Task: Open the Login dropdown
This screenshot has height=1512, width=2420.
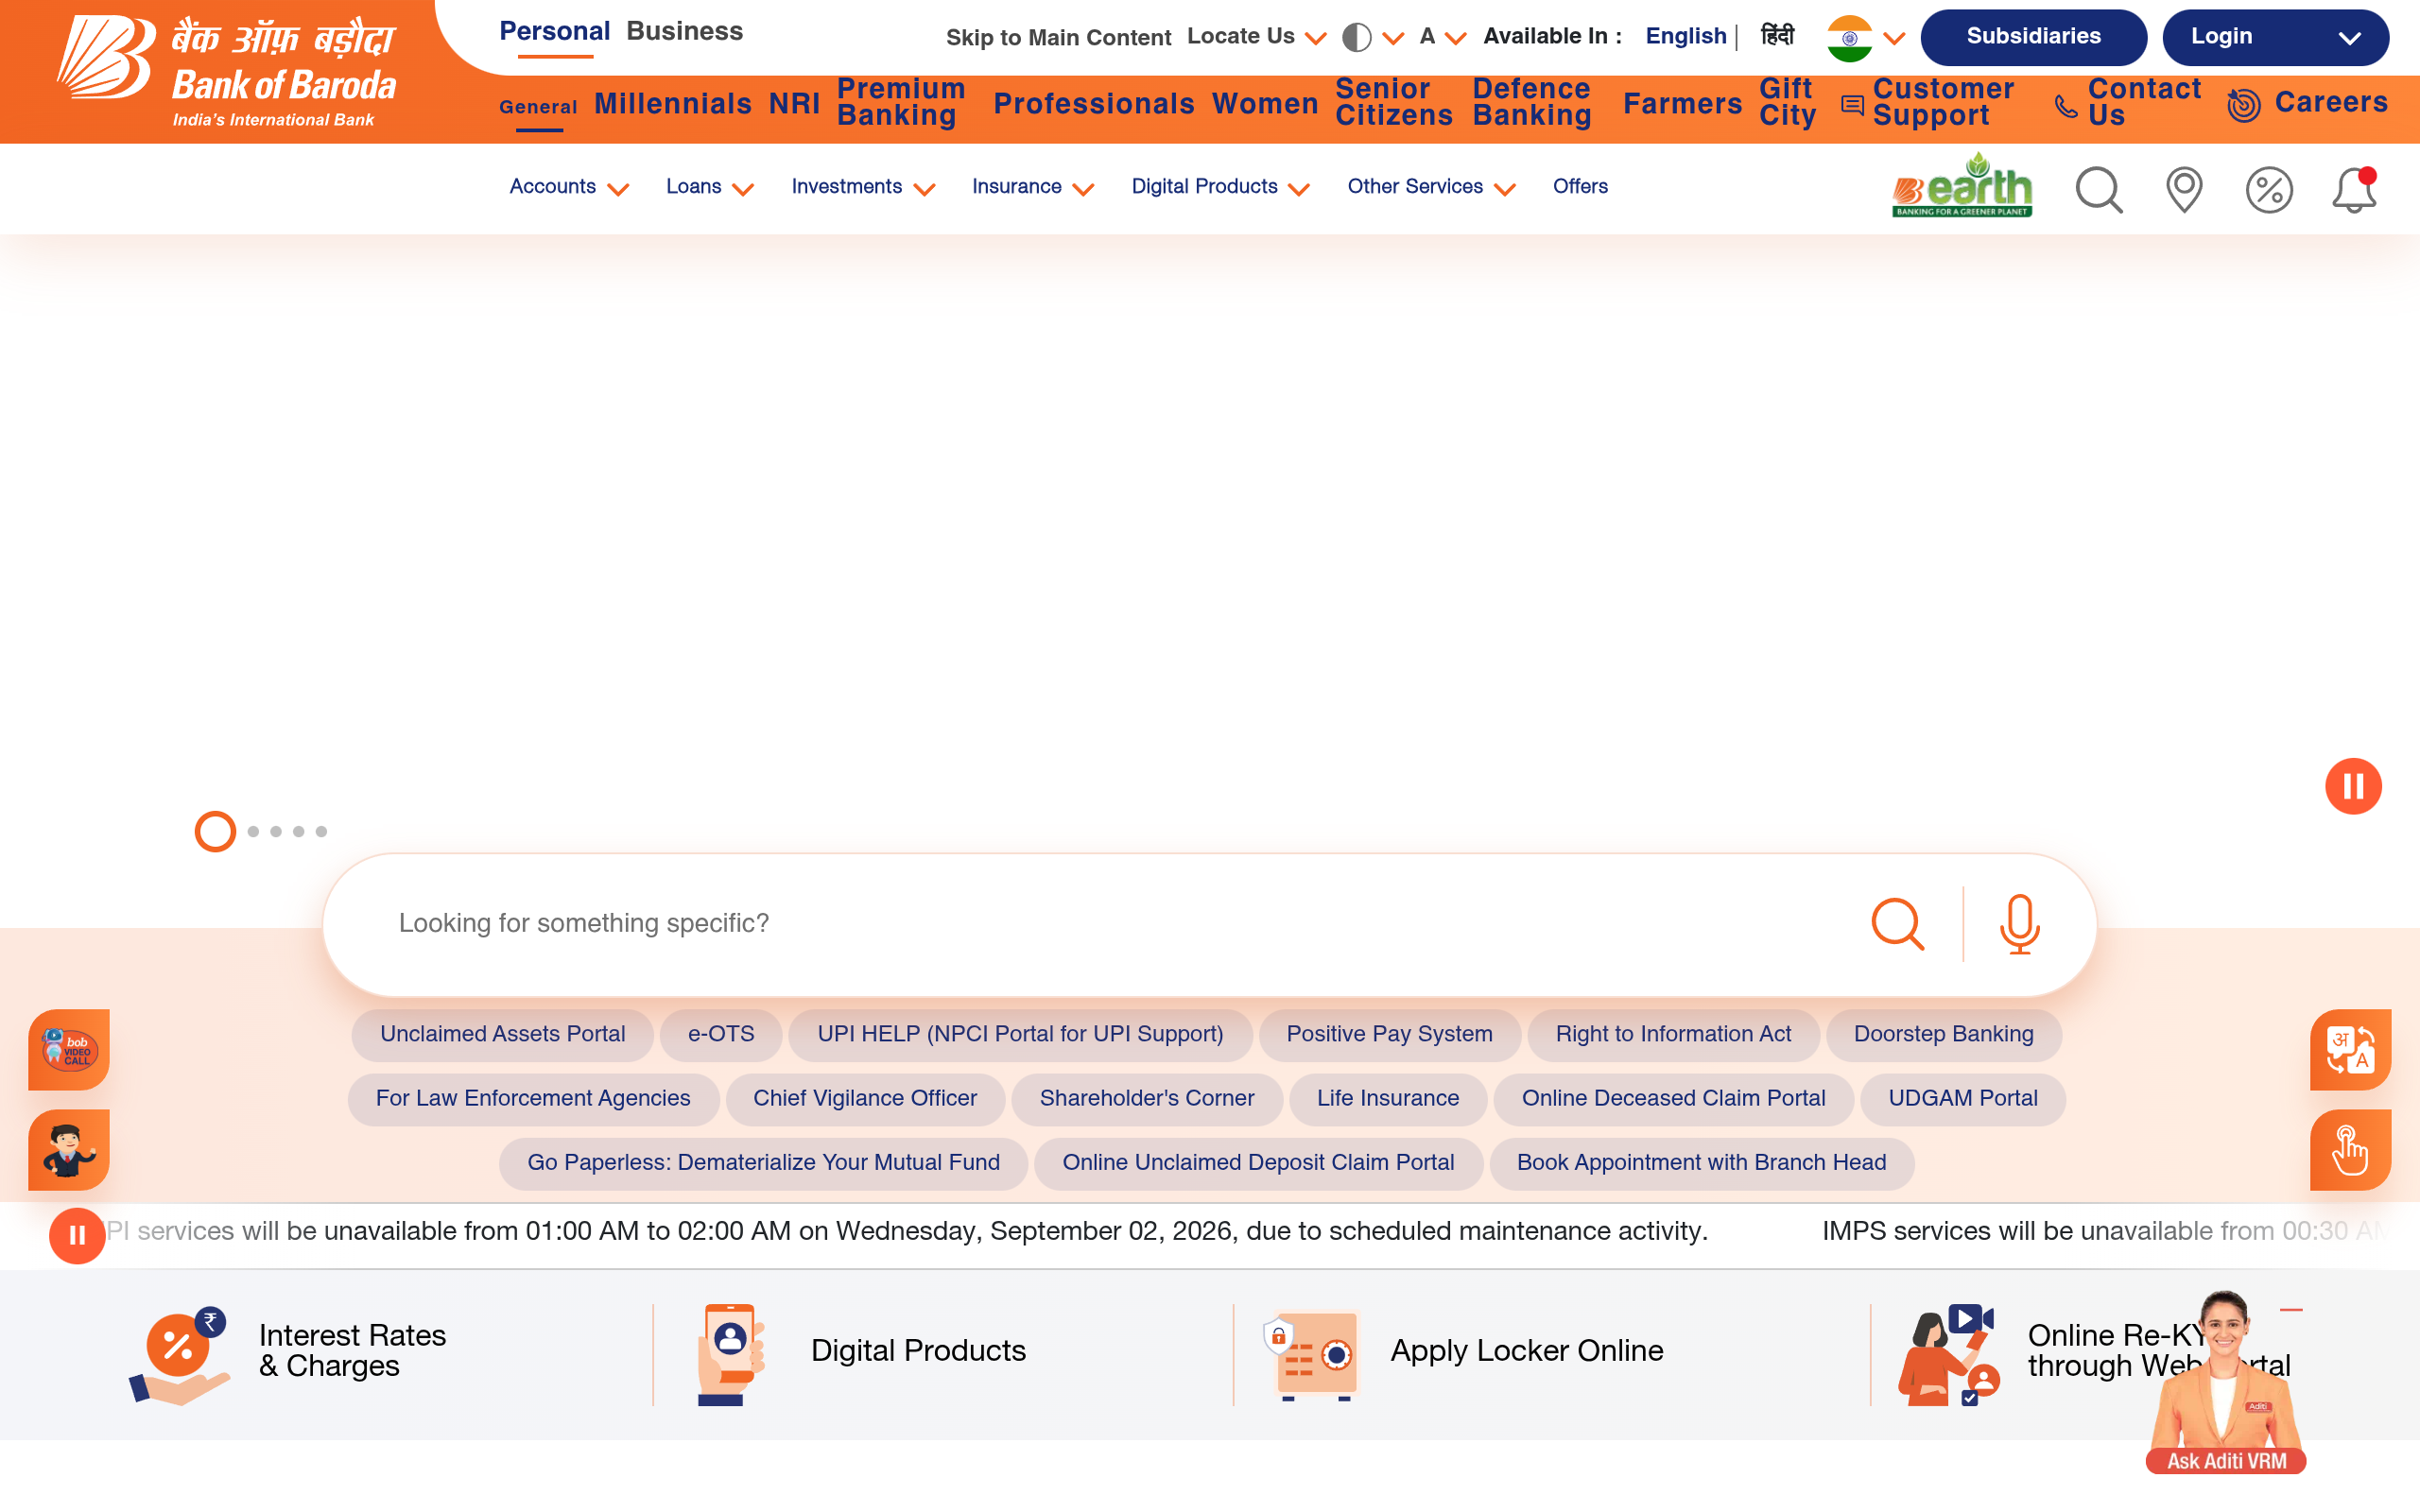Action: pyautogui.click(x=2275, y=37)
